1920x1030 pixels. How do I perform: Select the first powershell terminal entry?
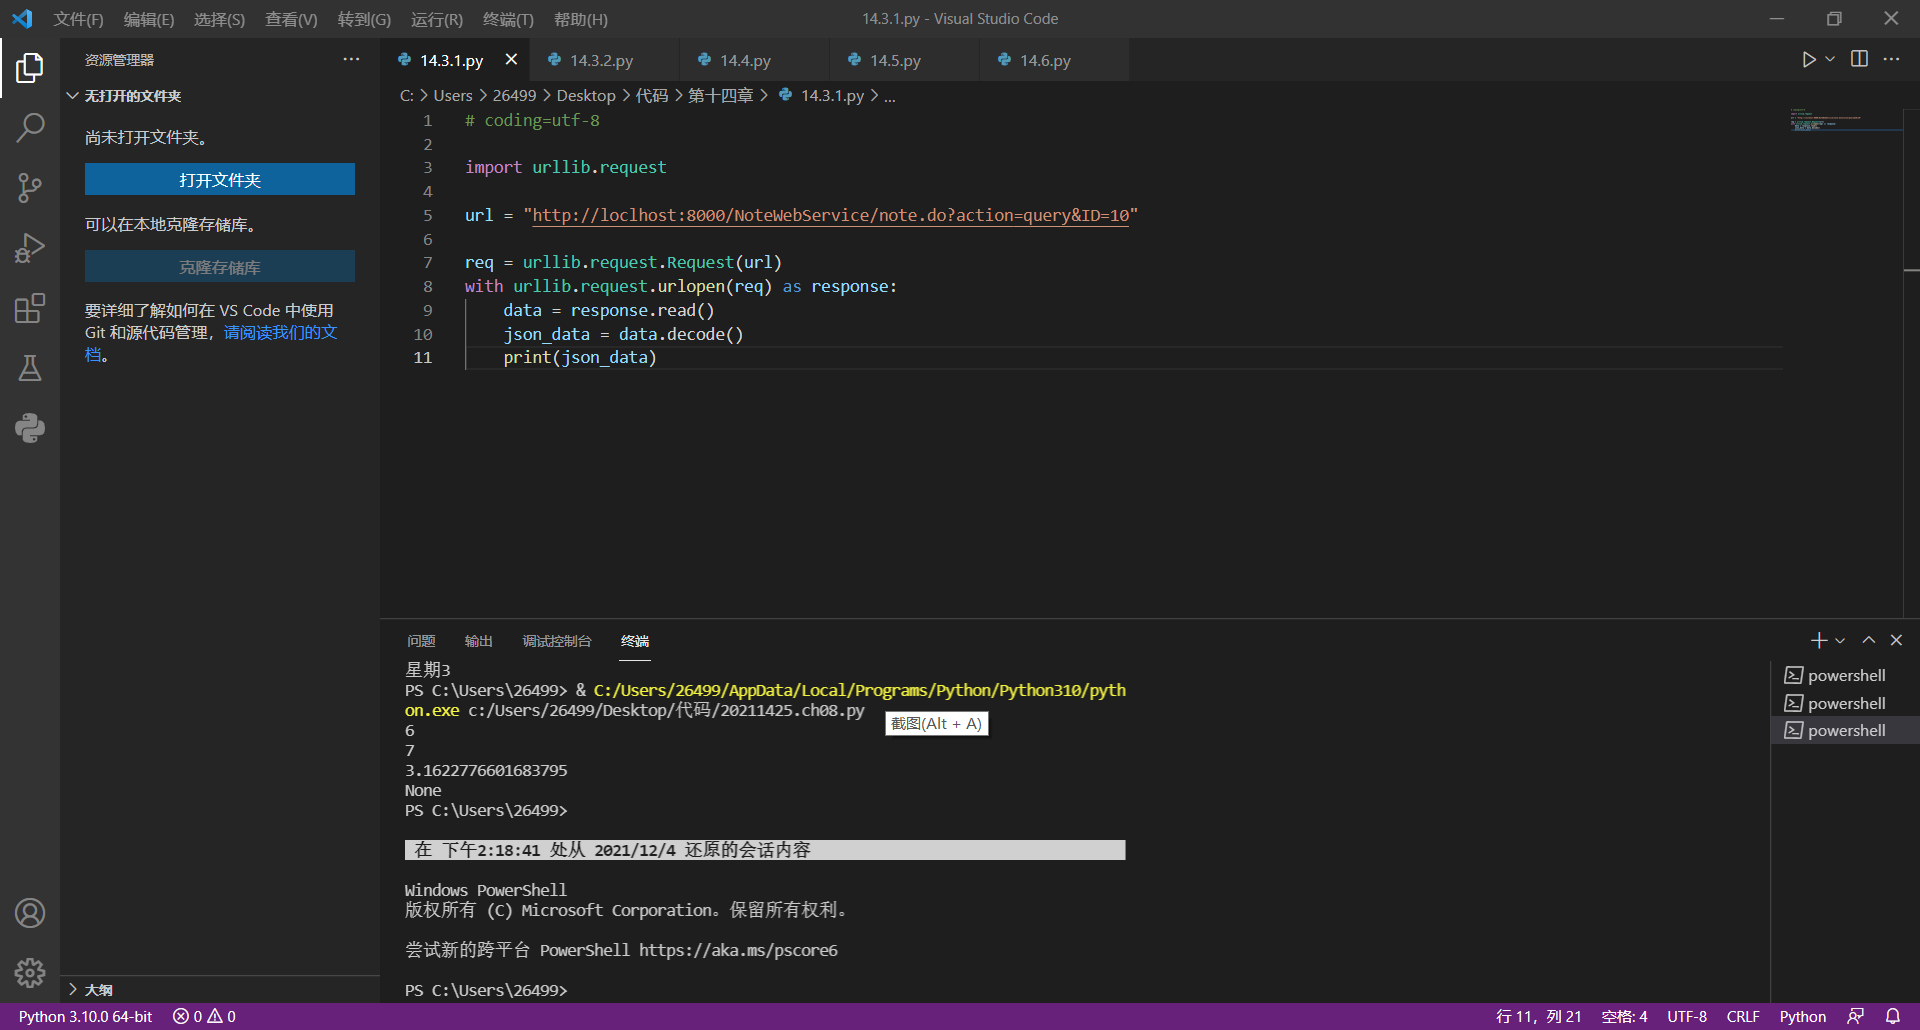tap(1845, 676)
